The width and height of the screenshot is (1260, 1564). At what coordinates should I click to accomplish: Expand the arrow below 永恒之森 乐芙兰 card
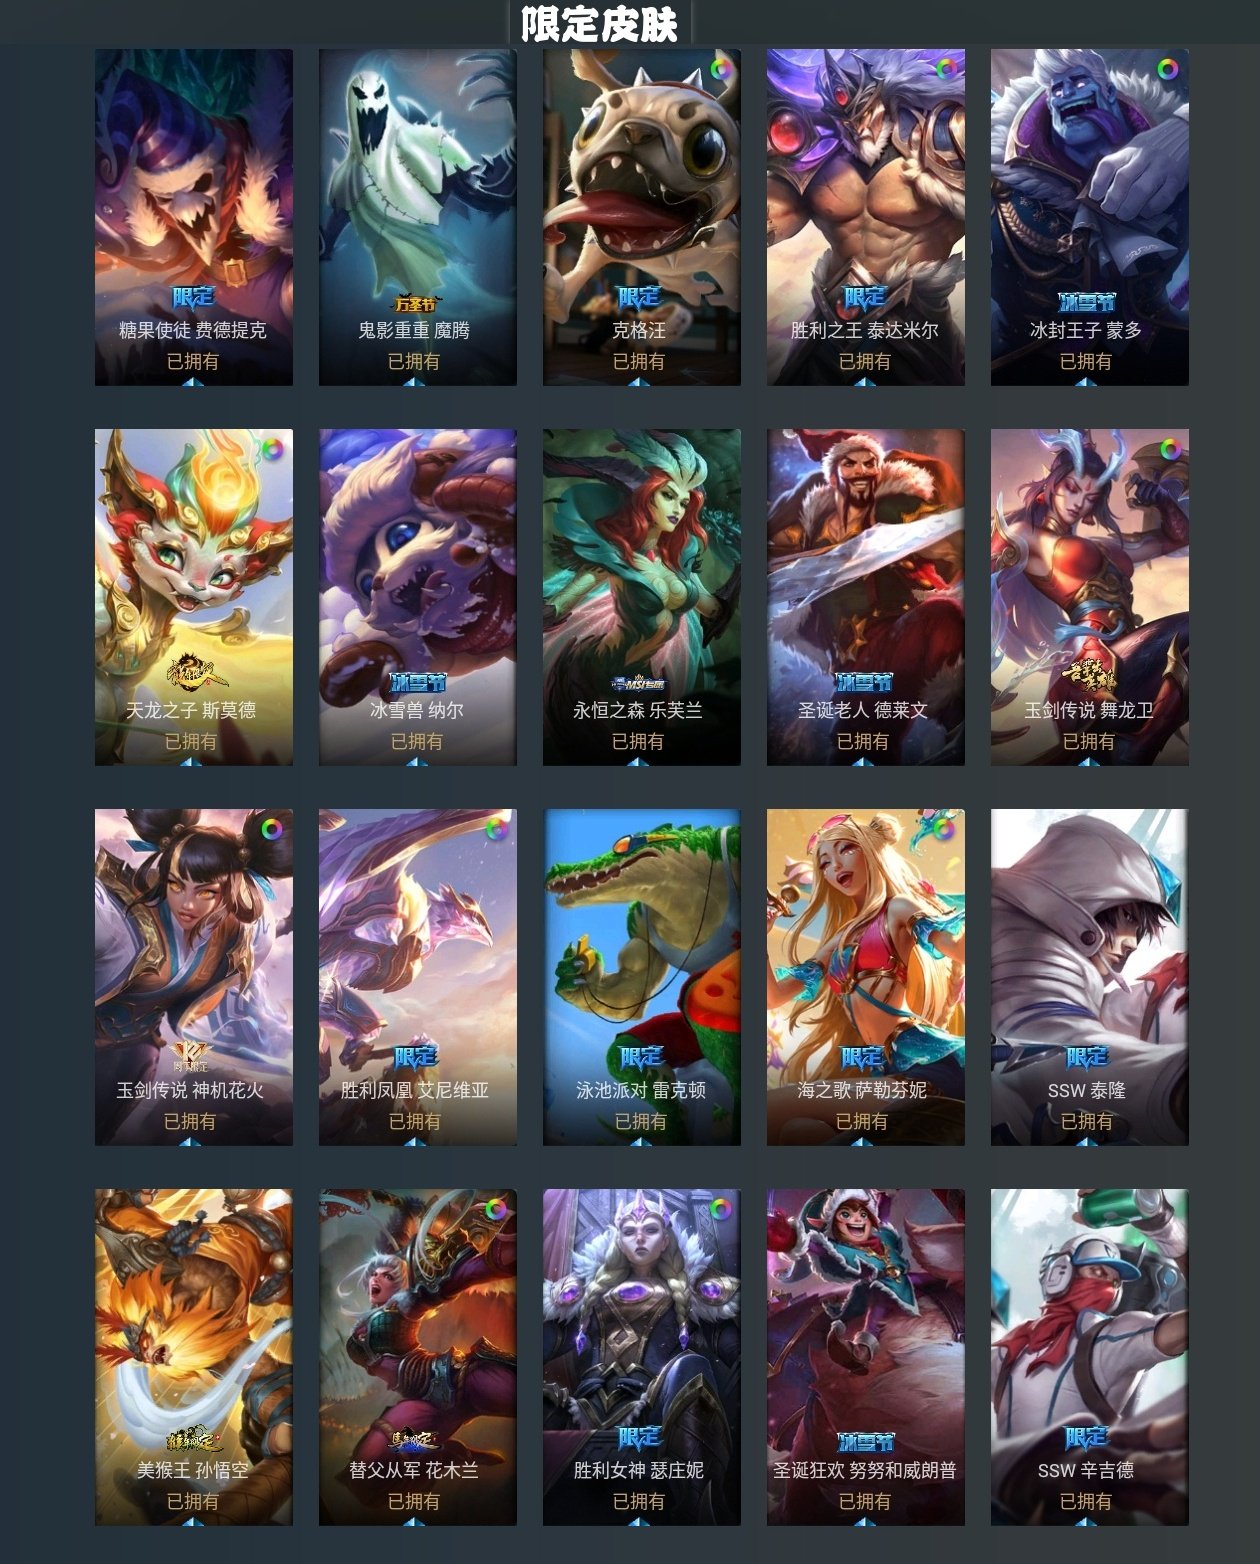tap(639, 761)
